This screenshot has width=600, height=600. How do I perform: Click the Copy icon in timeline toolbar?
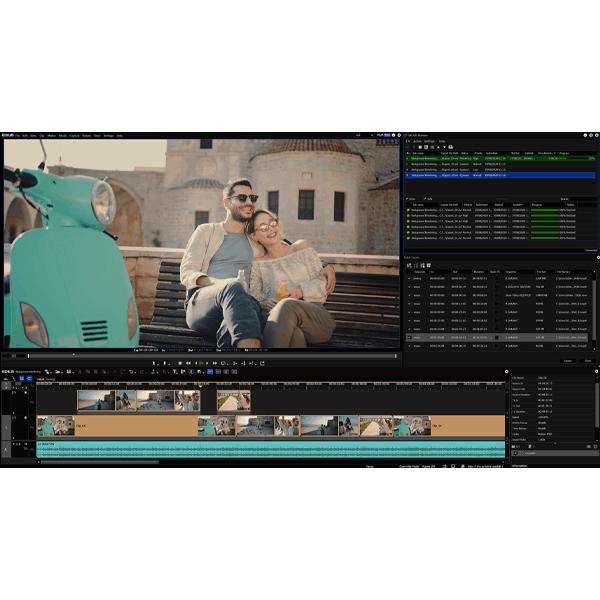(88, 372)
